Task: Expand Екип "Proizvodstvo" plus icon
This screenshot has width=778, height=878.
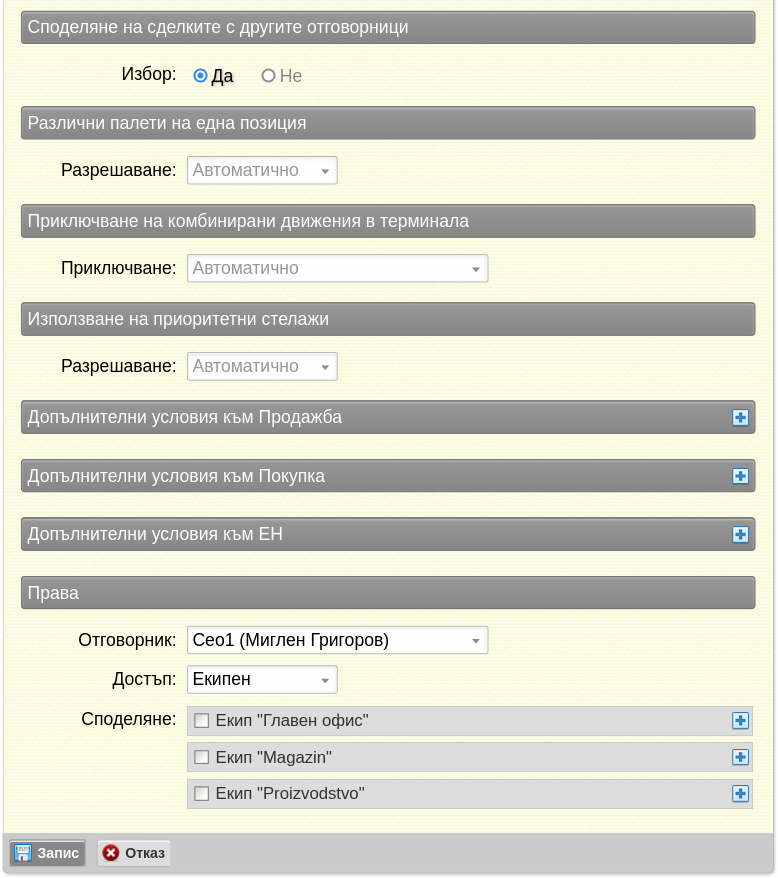Action: 740,793
